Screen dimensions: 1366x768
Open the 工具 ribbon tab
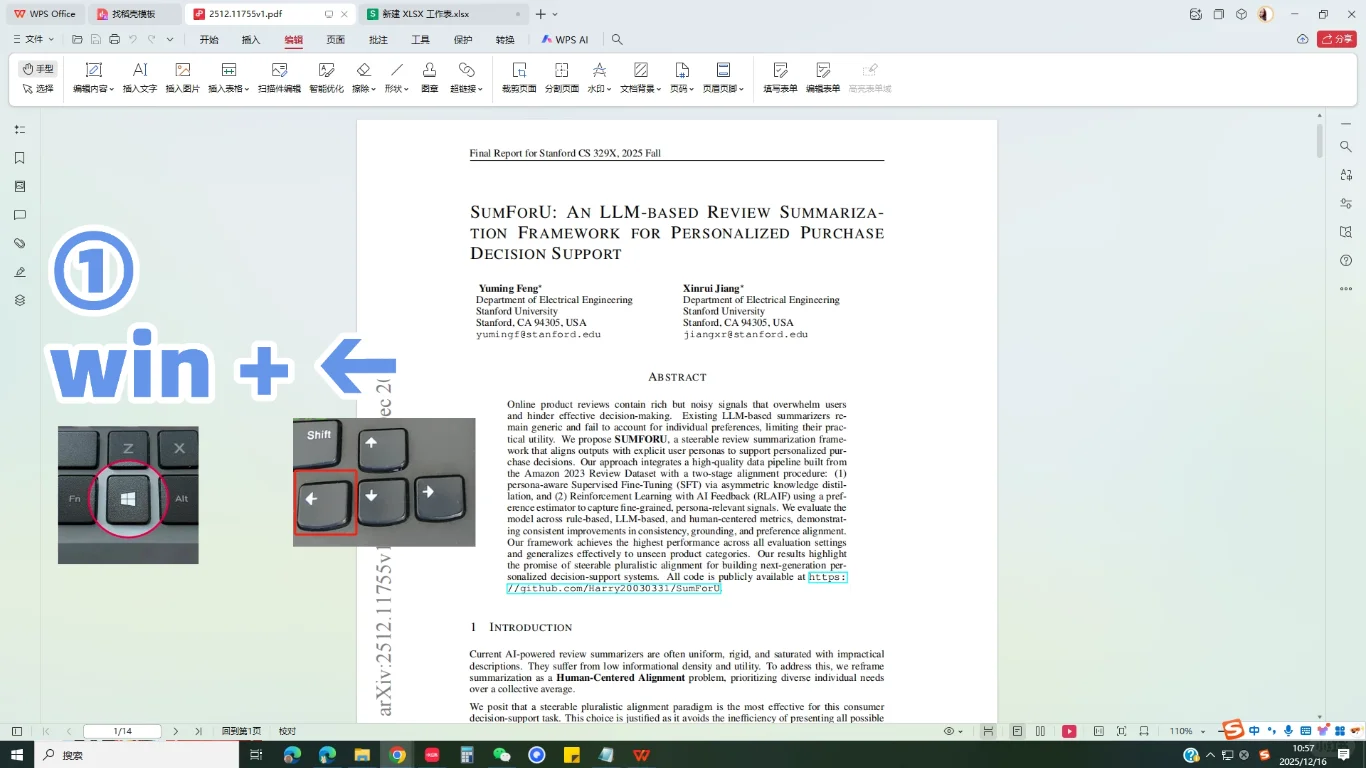pyautogui.click(x=421, y=40)
